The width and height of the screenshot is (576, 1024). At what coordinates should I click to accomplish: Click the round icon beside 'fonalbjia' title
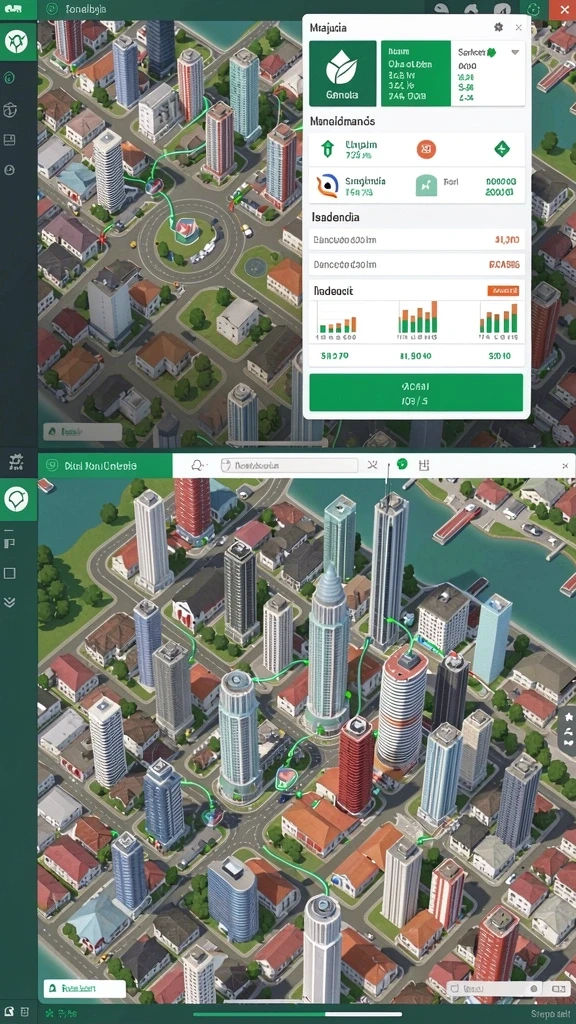(x=51, y=10)
